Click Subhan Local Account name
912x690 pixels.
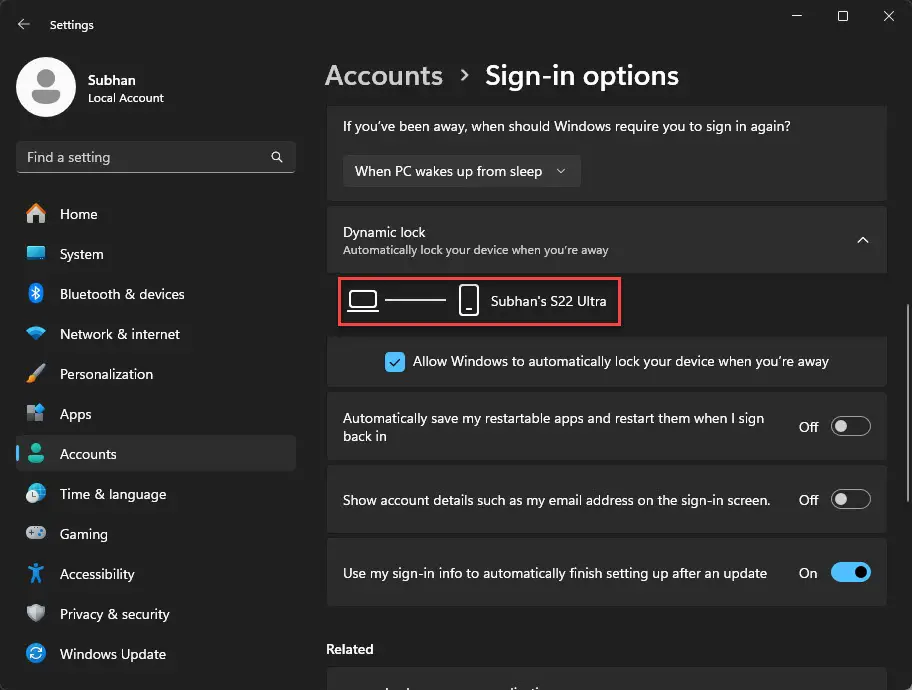(126, 88)
